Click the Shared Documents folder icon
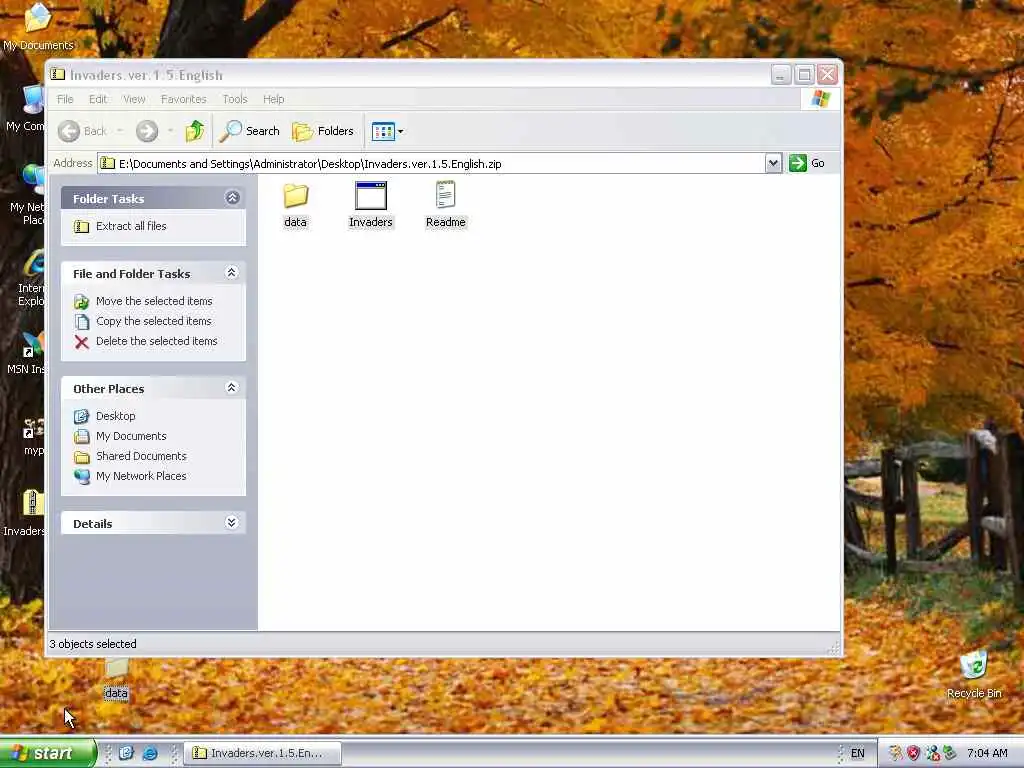The image size is (1024, 768). (x=82, y=456)
